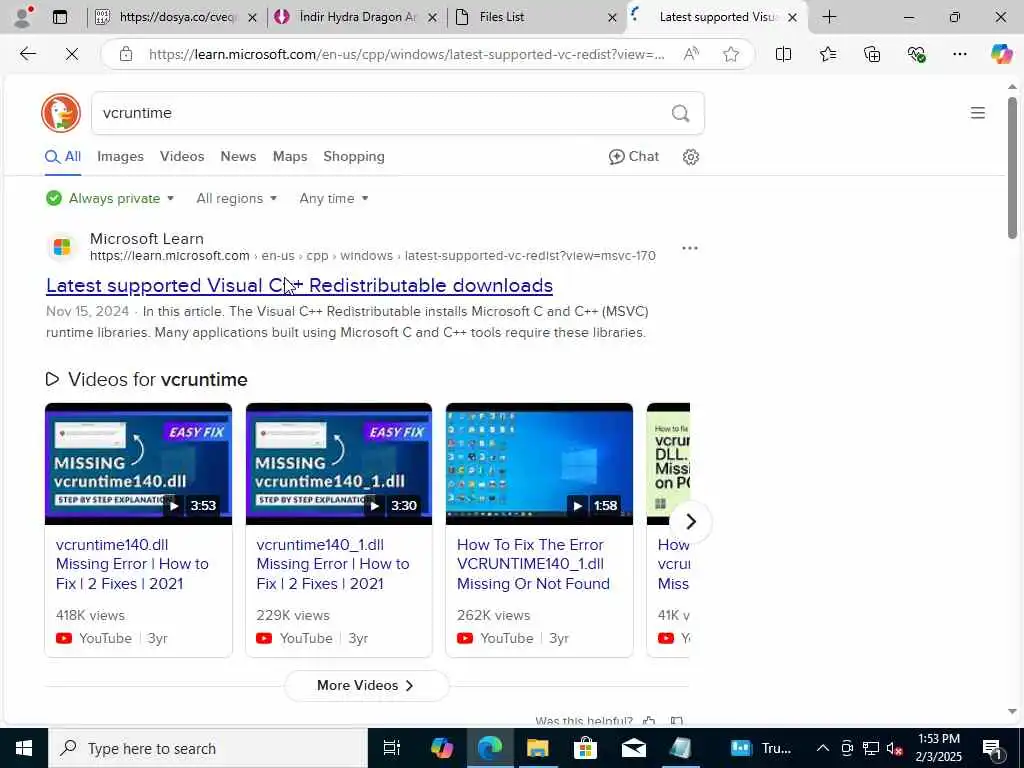Open vcruntime140.dll Missing Error video title
The image size is (1024, 768).
pos(132,564)
